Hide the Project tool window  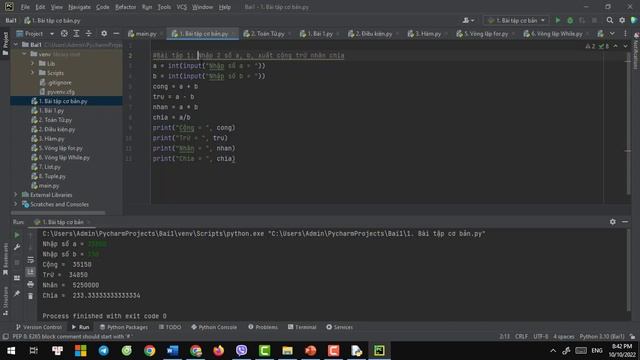[116, 33]
